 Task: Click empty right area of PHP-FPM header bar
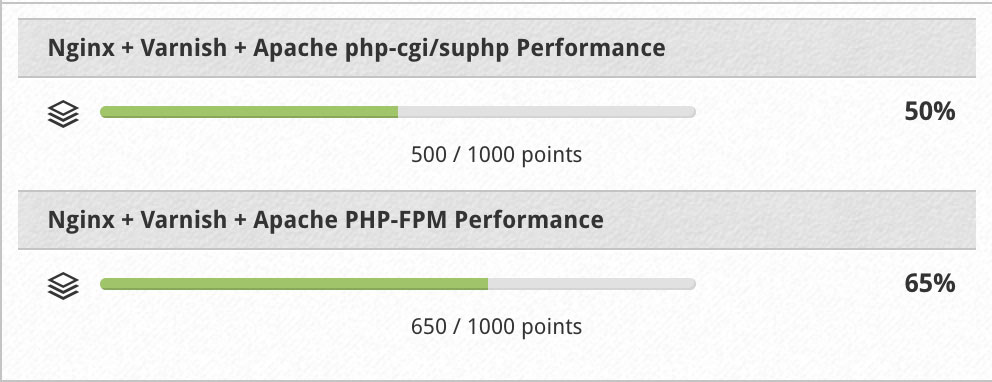pos(791,220)
